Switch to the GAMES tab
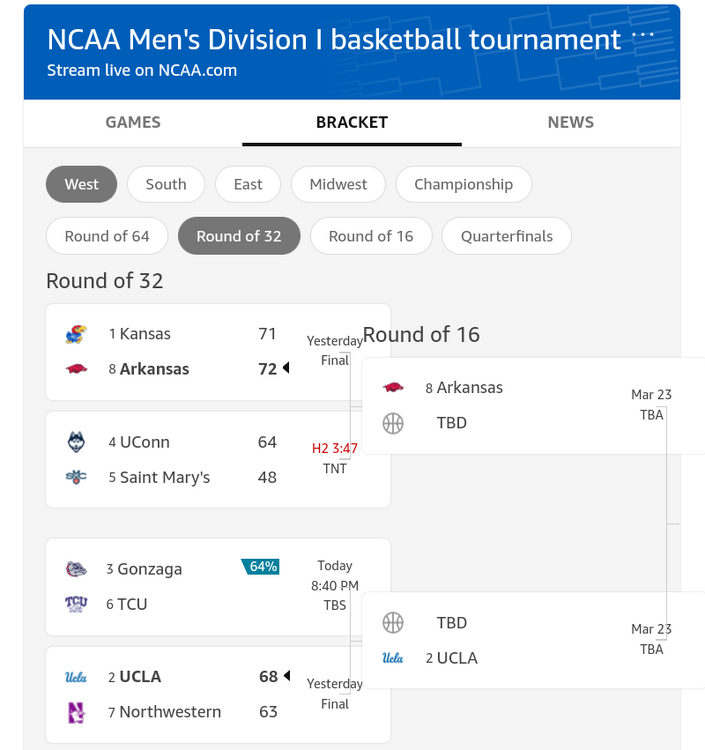705x750 pixels. coord(133,122)
